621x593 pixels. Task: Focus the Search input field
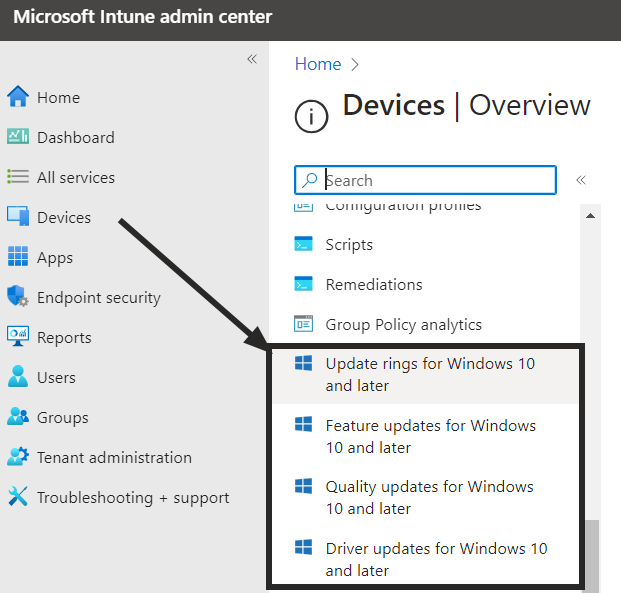click(x=425, y=180)
